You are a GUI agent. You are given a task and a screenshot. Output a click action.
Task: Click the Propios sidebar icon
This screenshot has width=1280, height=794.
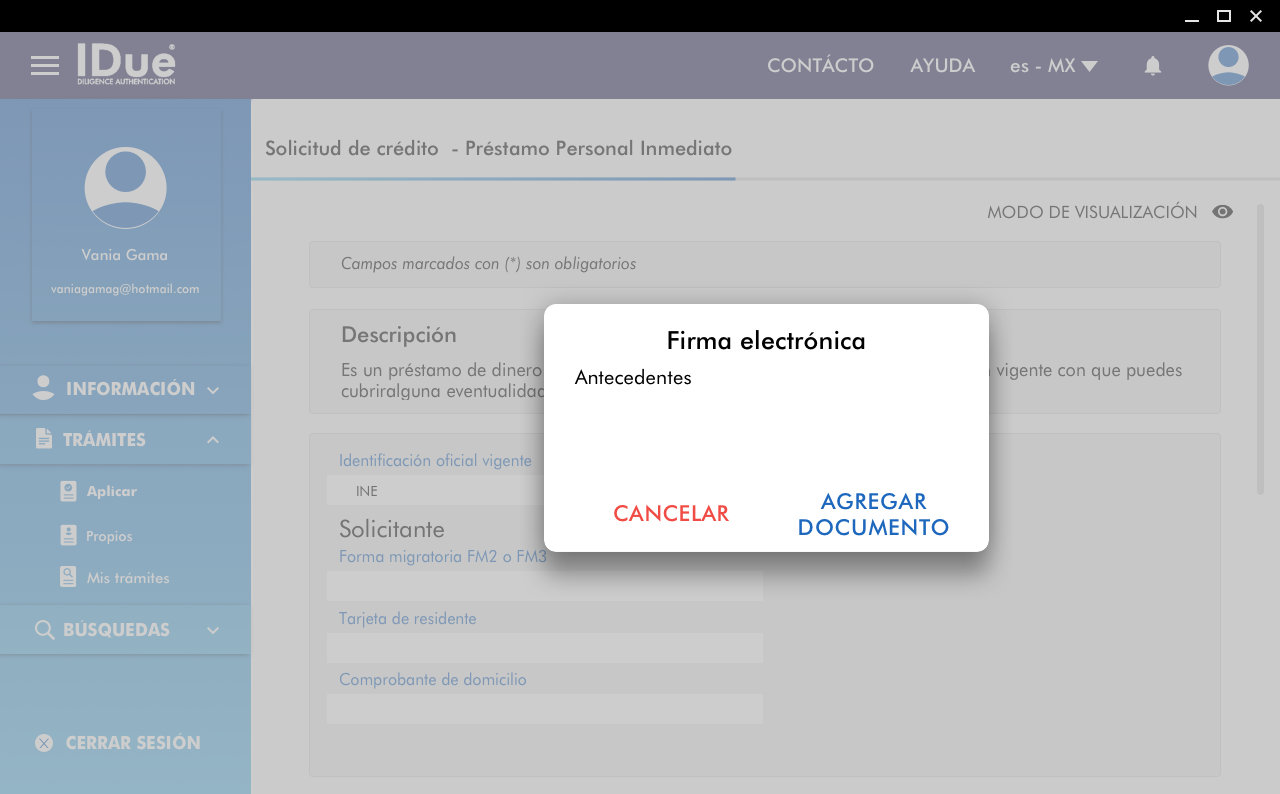pyautogui.click(x=68, y=536)
